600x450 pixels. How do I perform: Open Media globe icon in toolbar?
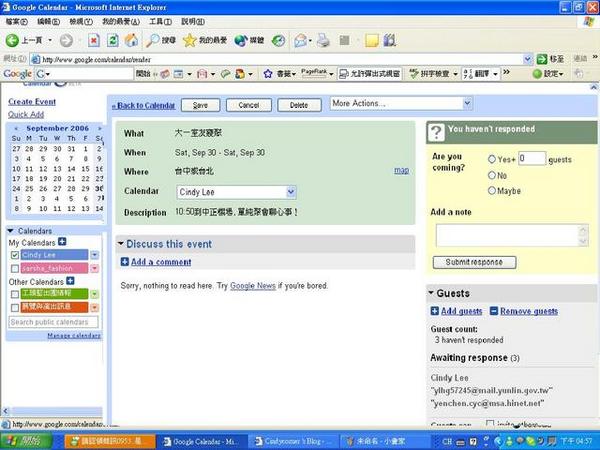pyautogui.click(x=241, y=40)
